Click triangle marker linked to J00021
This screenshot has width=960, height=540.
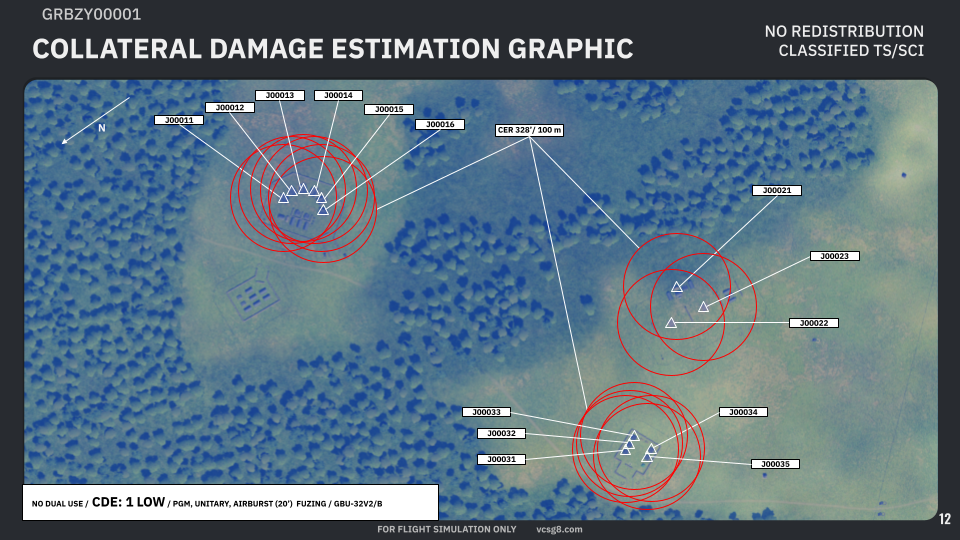point(677,287)
